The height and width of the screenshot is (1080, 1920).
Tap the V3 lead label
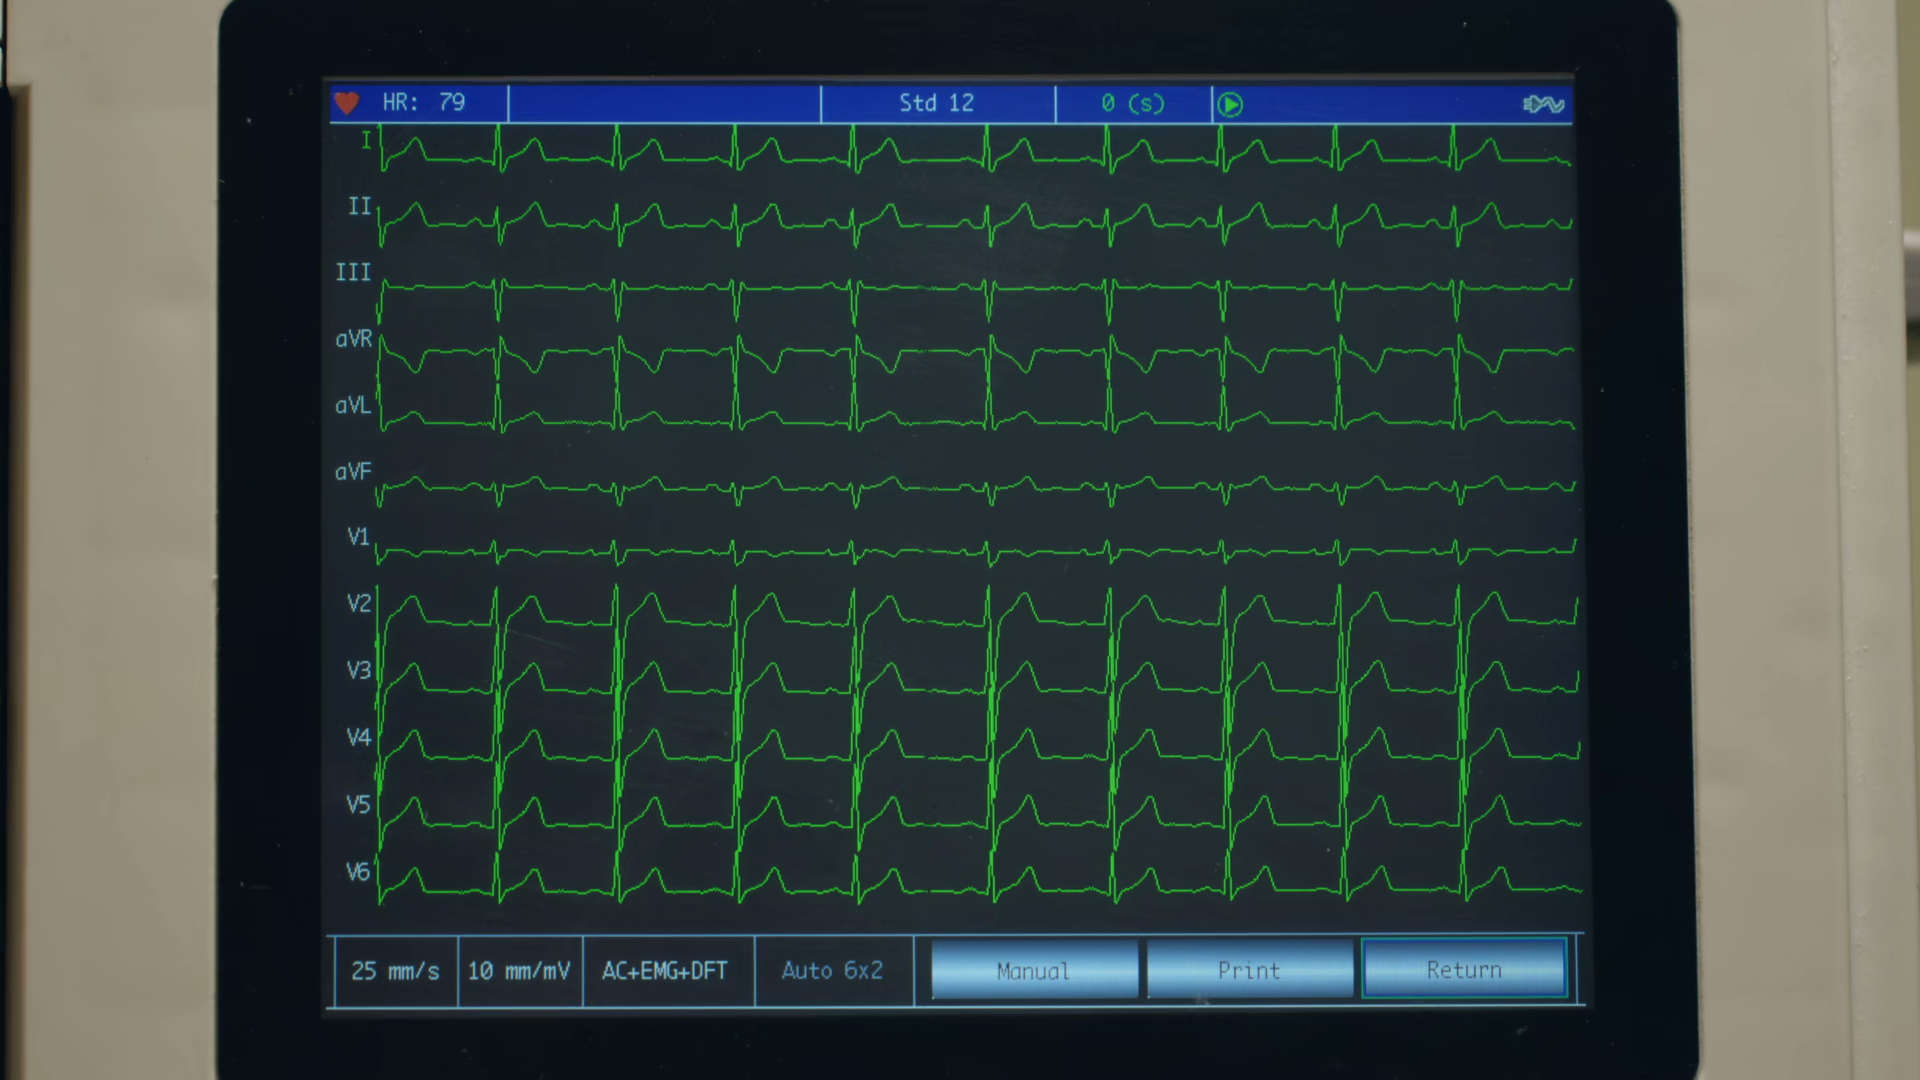[x=358, y=670]
